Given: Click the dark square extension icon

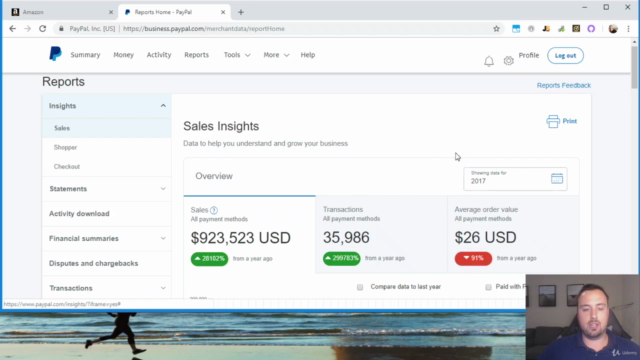Looking at the screenshot, I should pyautogui.click(x=576, y=29).
